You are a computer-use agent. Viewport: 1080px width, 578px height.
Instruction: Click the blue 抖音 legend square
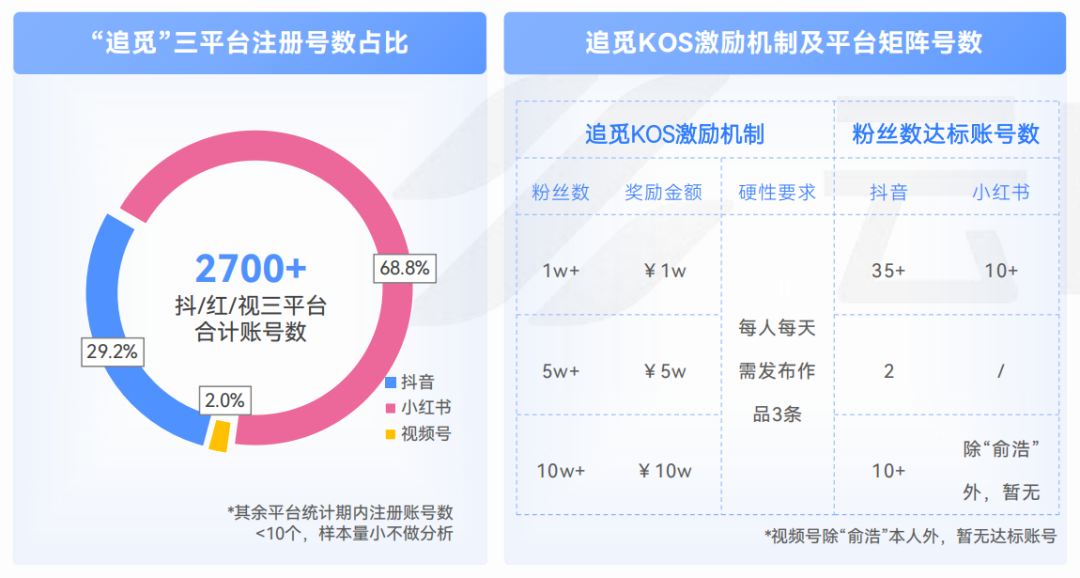click(x=391, y=382)
